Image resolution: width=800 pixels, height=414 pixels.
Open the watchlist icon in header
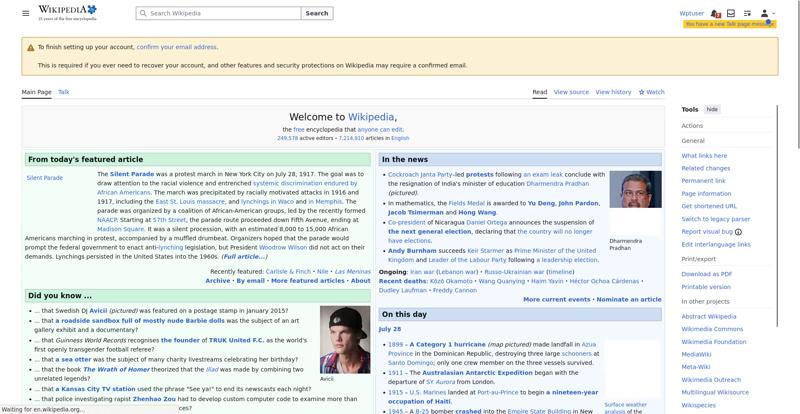pos(747,13)
